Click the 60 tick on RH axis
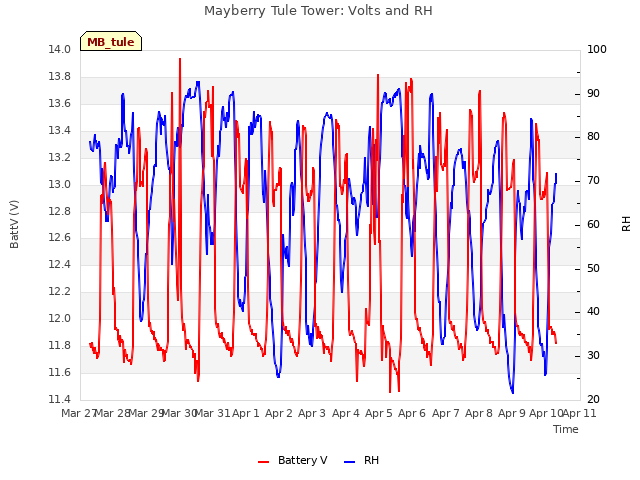 click(593, 224)
